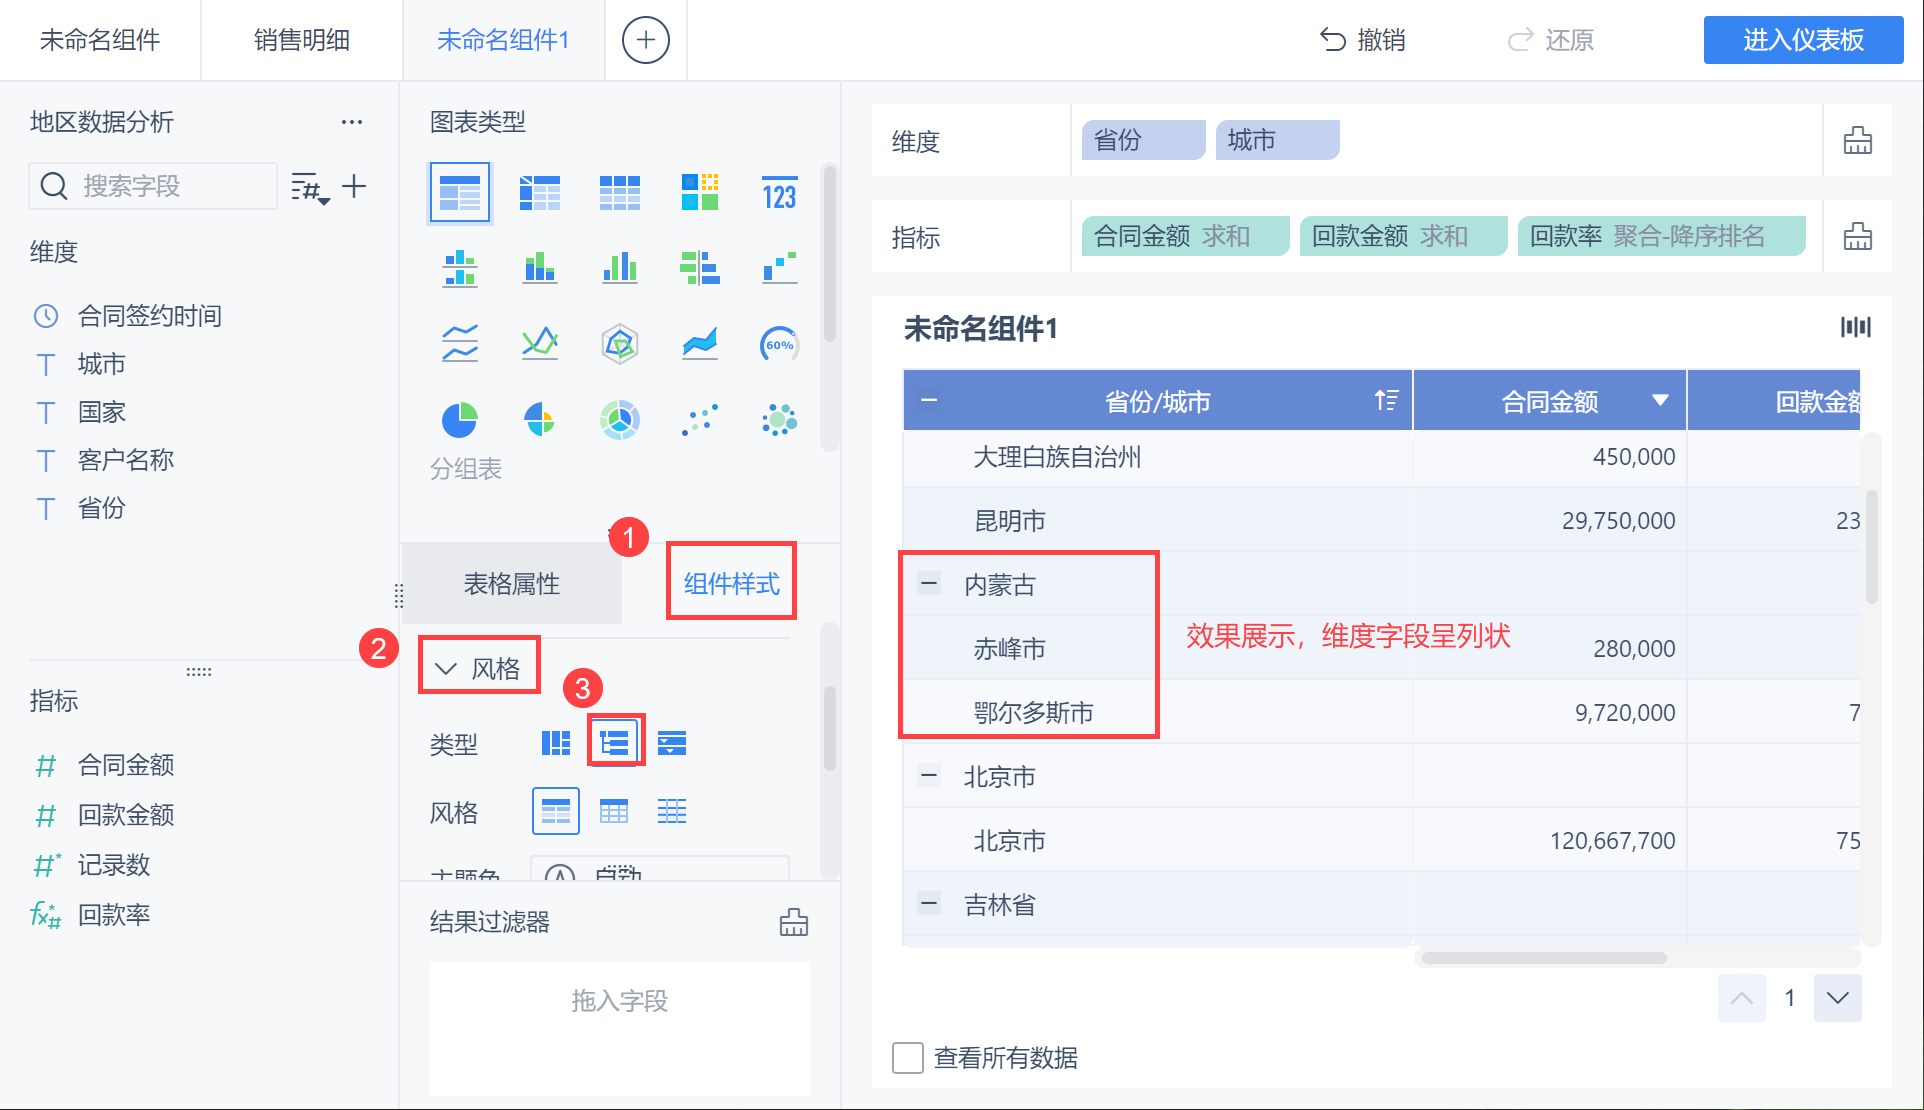
Task: Select the KPI 123 indicator card icon
Action: coord(779,193)
